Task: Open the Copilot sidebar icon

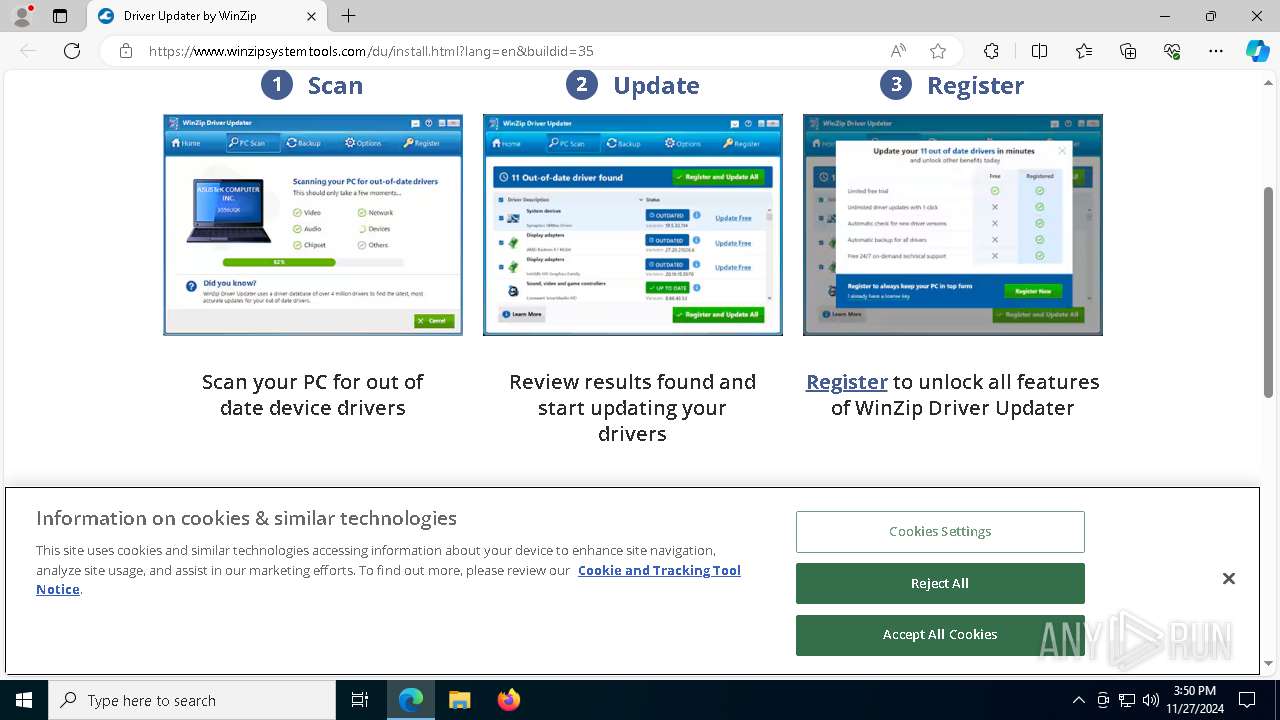Action: [x=1257, y=51]
